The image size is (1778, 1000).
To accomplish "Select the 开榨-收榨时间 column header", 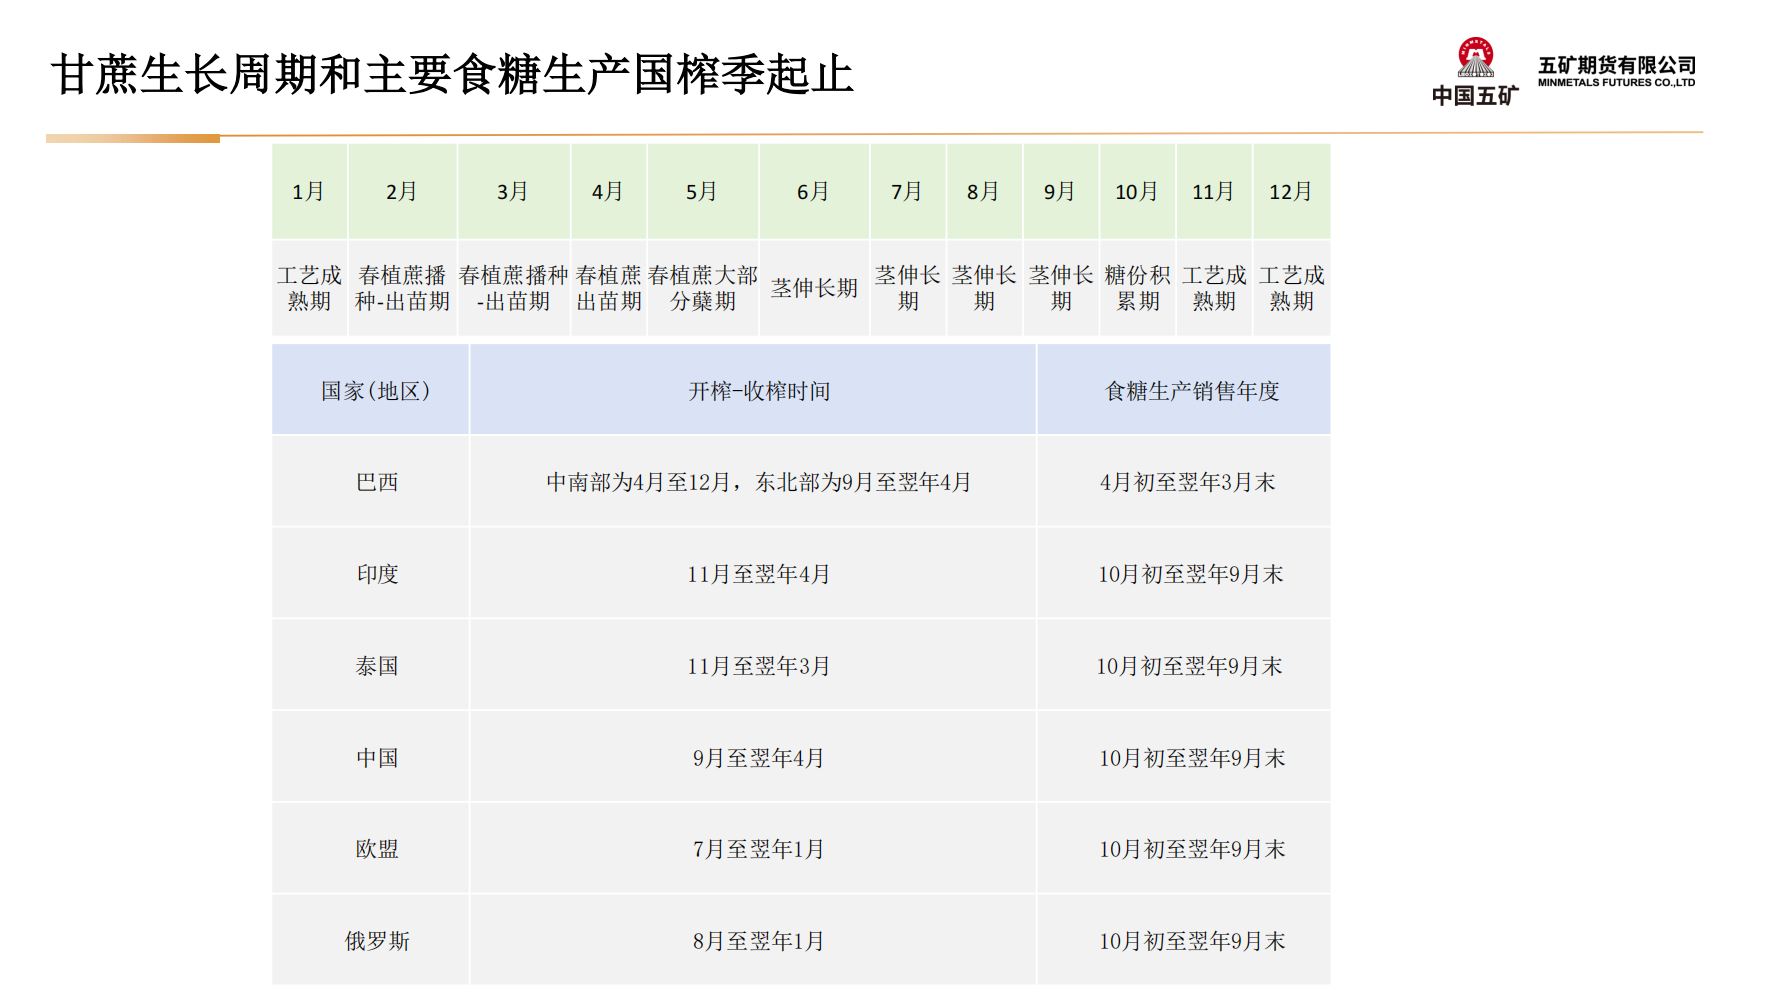I will 759,391.
